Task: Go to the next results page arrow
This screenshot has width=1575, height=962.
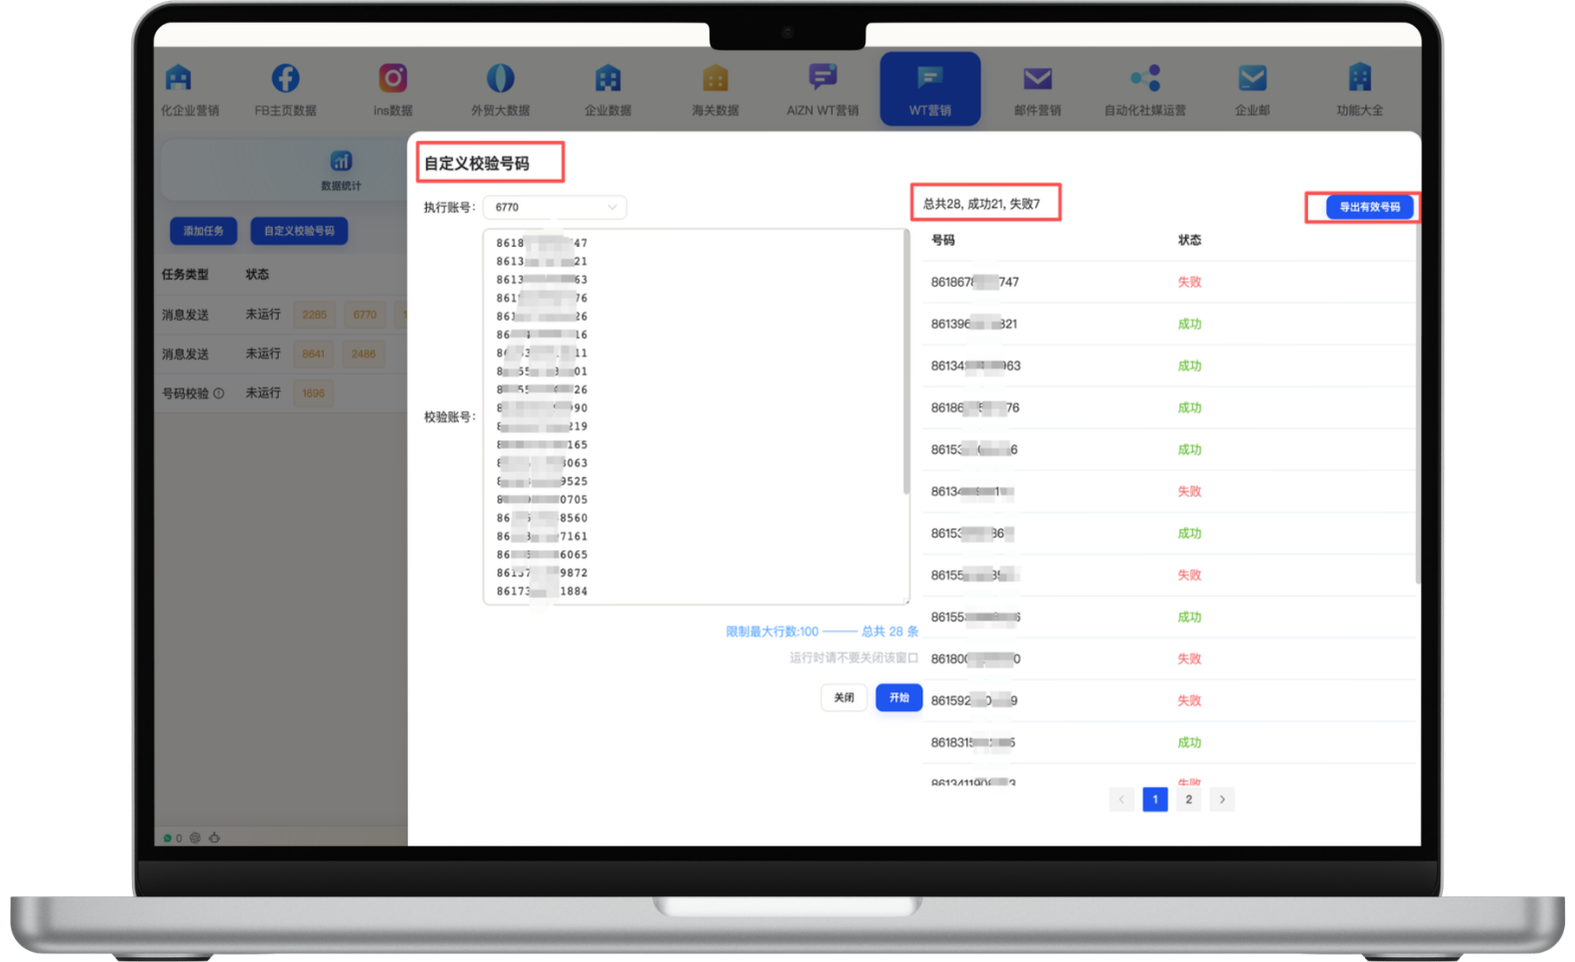Action: pyautogui.click(x=1222, y=799)
